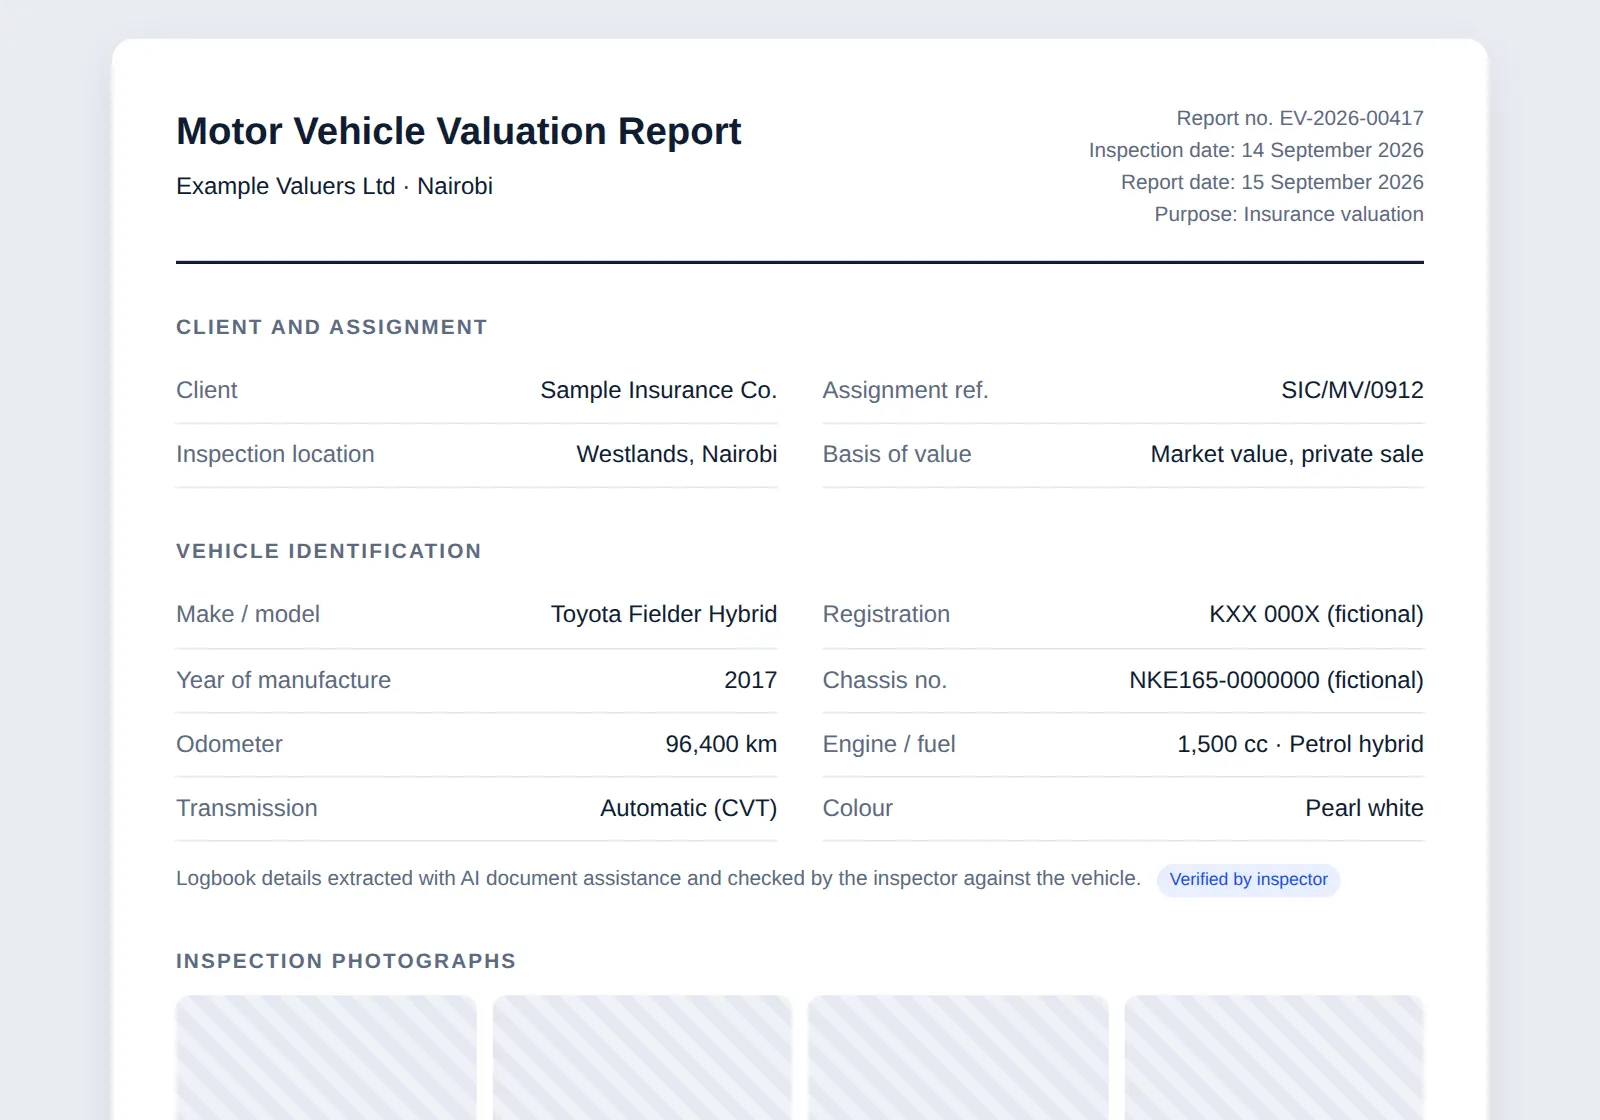
Task: Click the "VEHICLE IDENTIFICATION" section heading
Action: tap(329, 551)
